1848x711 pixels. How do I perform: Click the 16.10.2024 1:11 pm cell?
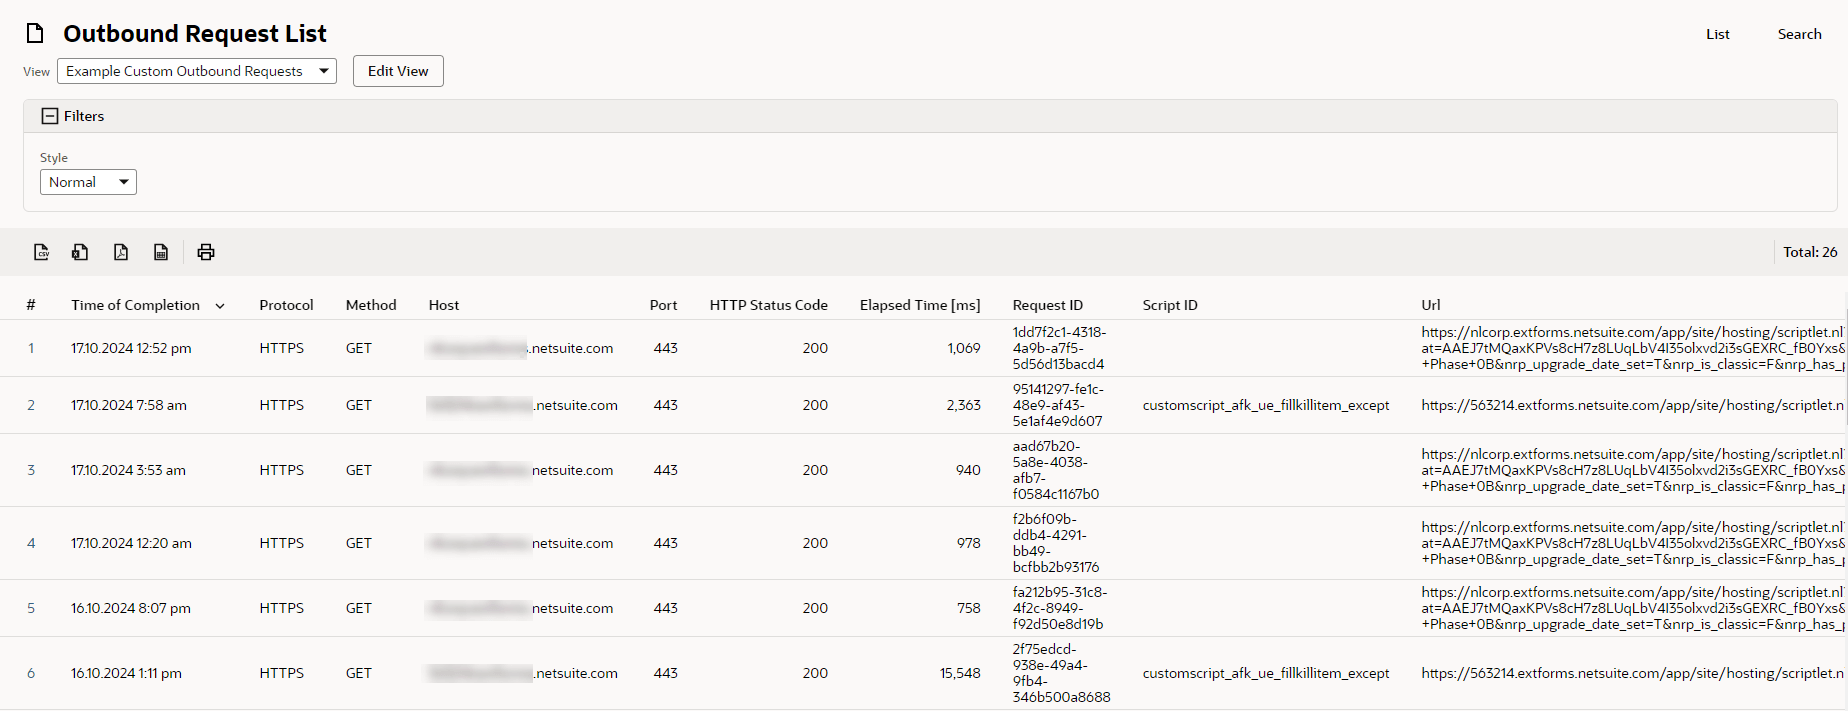[x=126, y=673]
